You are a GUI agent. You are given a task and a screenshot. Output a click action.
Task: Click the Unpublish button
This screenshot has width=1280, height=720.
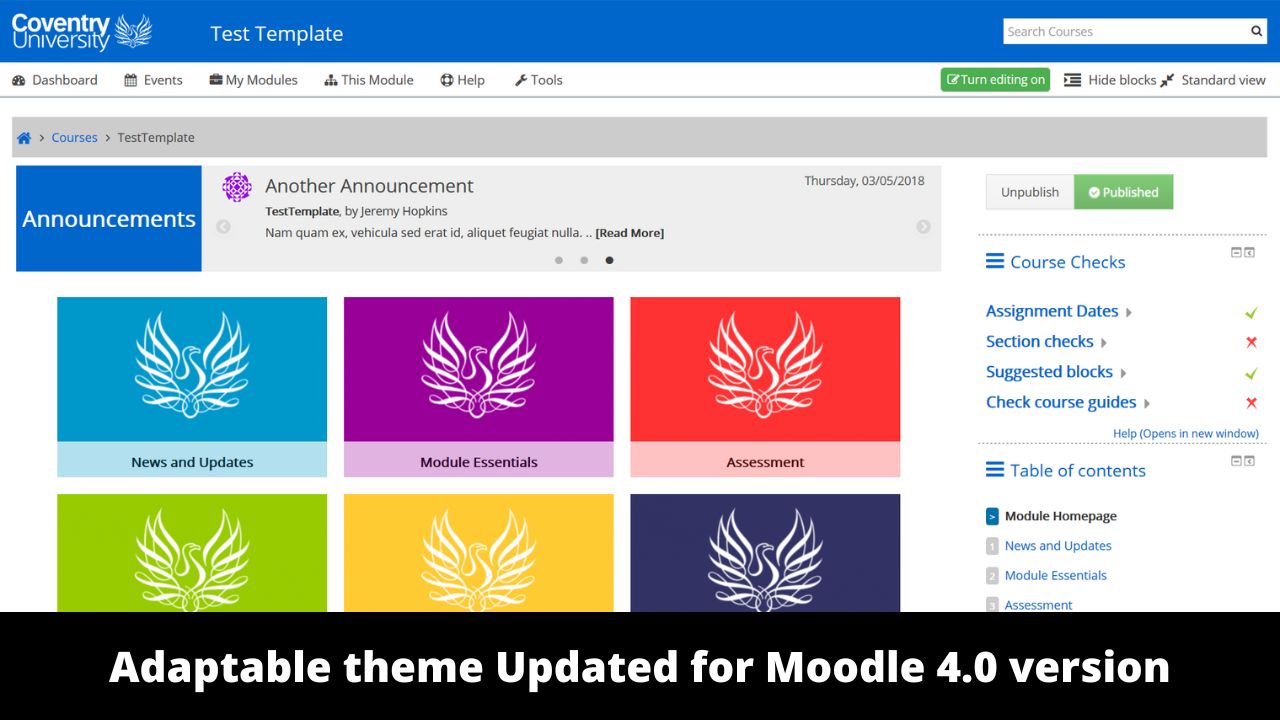(x=1030, y=192)
